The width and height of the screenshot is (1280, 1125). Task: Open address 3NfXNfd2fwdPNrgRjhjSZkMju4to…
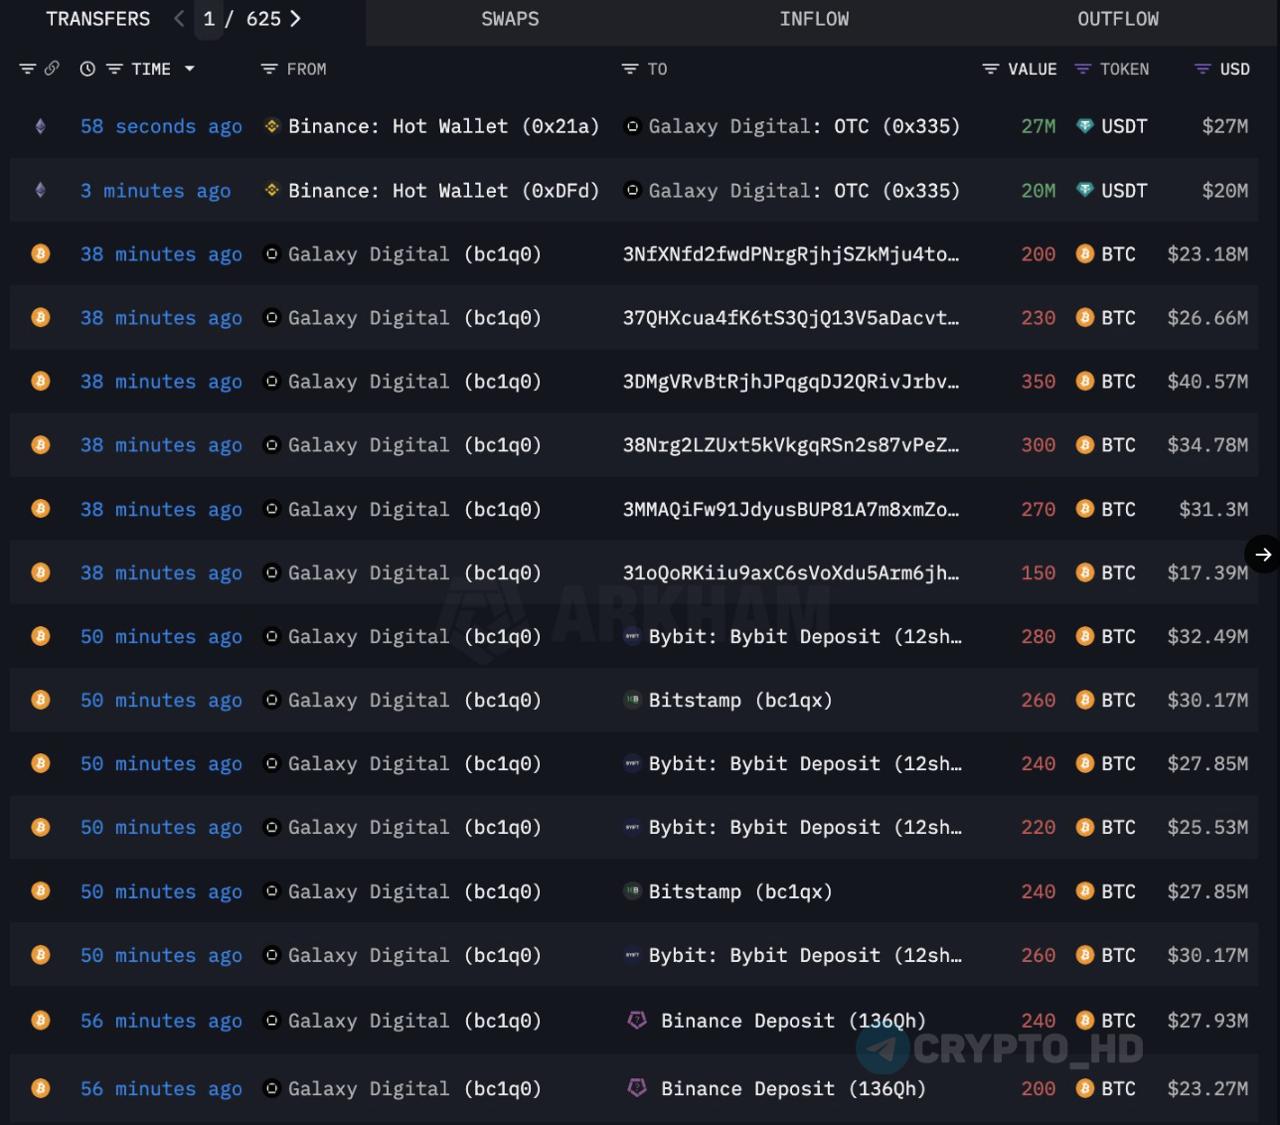(x=791, y=254)
